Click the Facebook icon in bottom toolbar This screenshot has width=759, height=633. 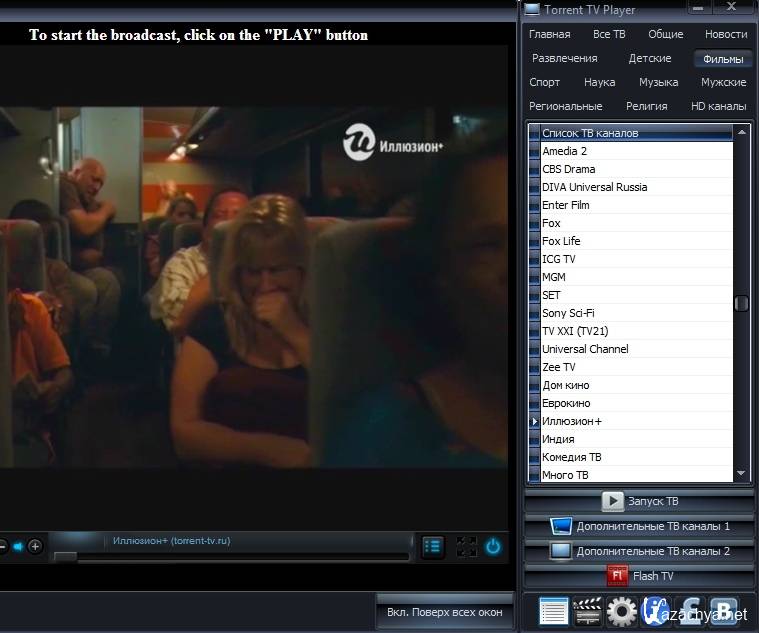[x=689, y=611]
